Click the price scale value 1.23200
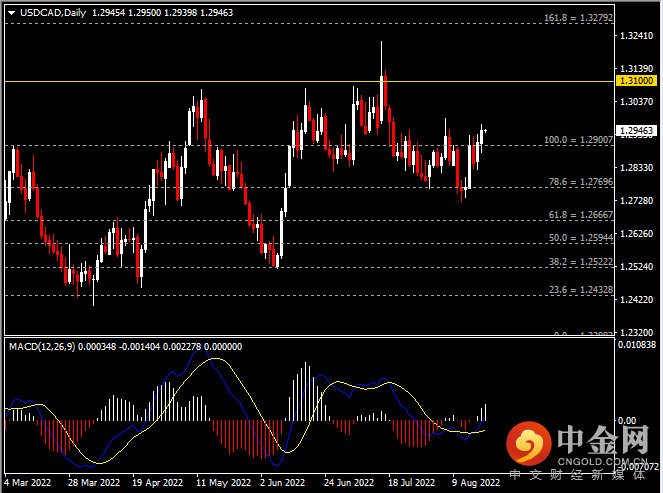 [636, 332]
